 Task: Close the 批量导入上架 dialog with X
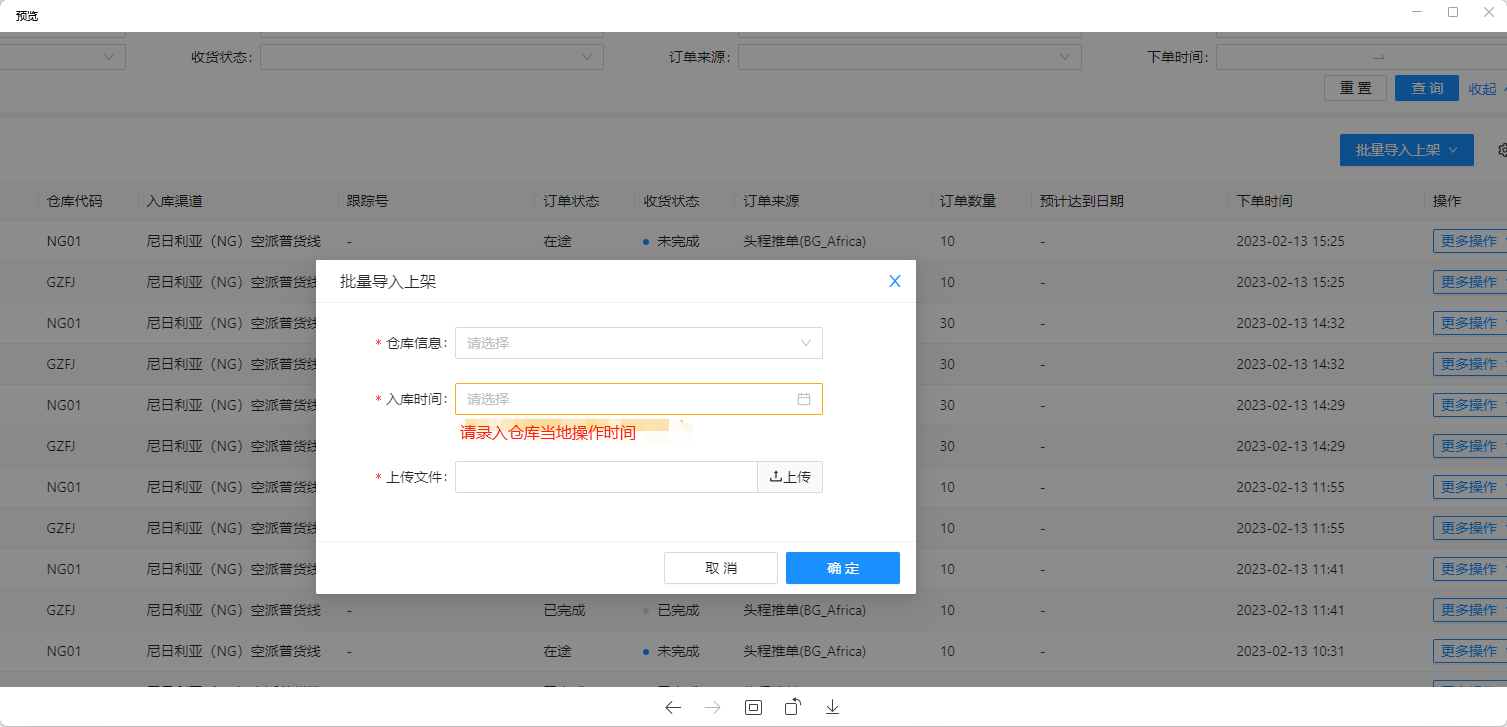point(895,282)
